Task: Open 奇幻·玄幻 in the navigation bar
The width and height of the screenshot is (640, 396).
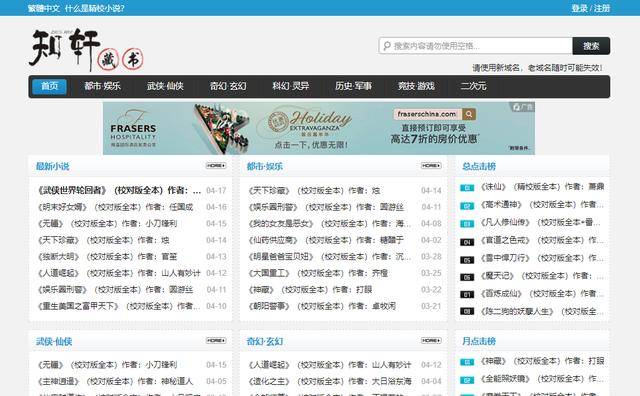Action: (x=228, y=86)
